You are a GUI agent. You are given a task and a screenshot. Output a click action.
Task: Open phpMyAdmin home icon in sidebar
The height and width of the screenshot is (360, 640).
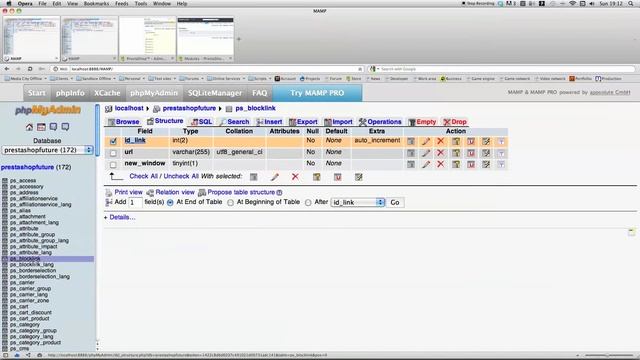(29, 127)
